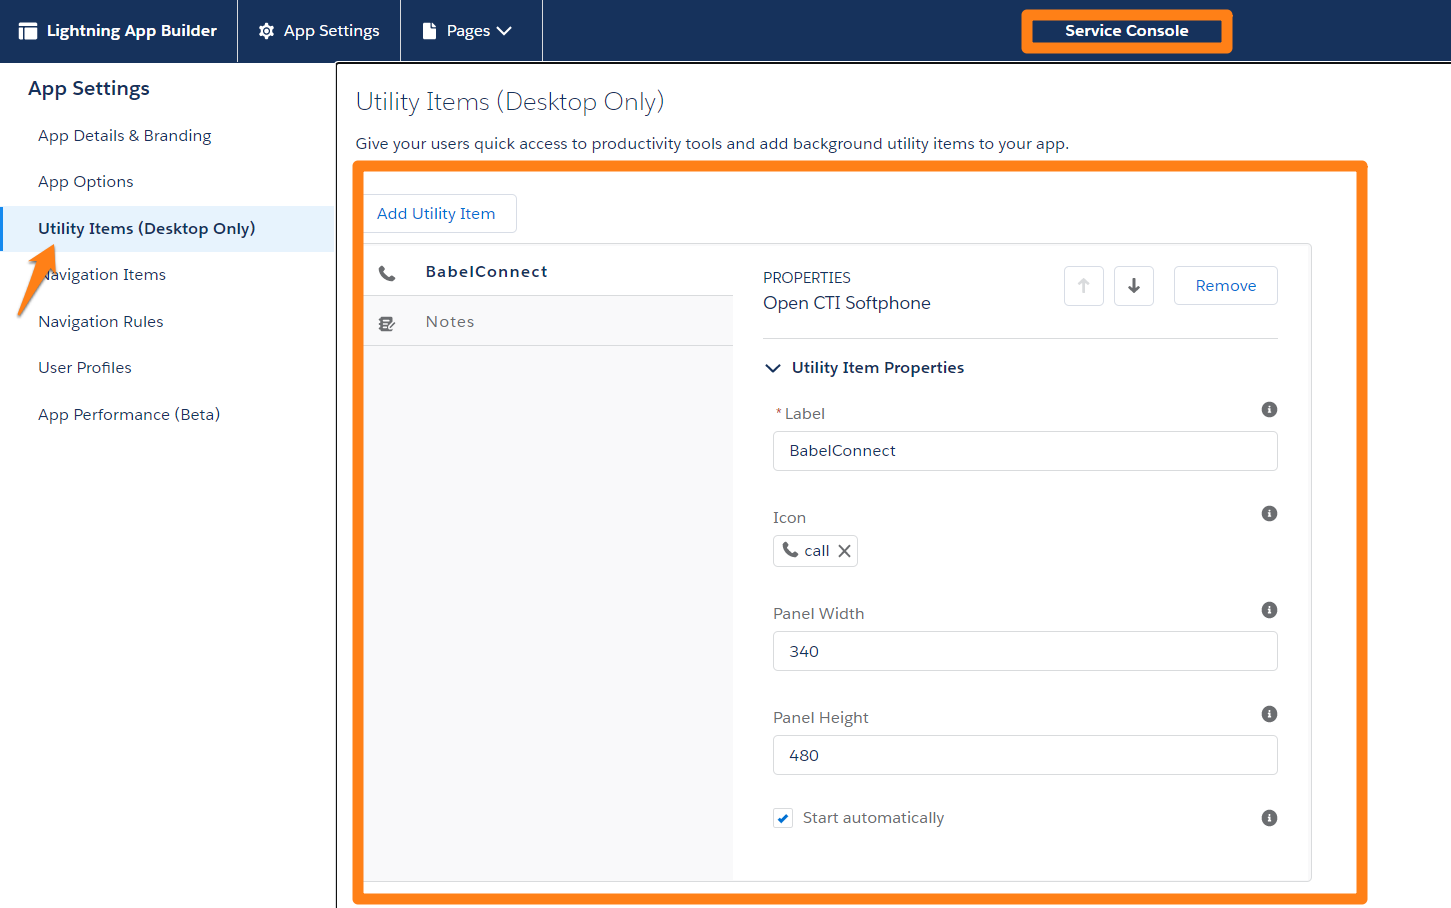Click the Panel Height info icon
Screen dimensions: 1451x908
(x=1269, y=714)
